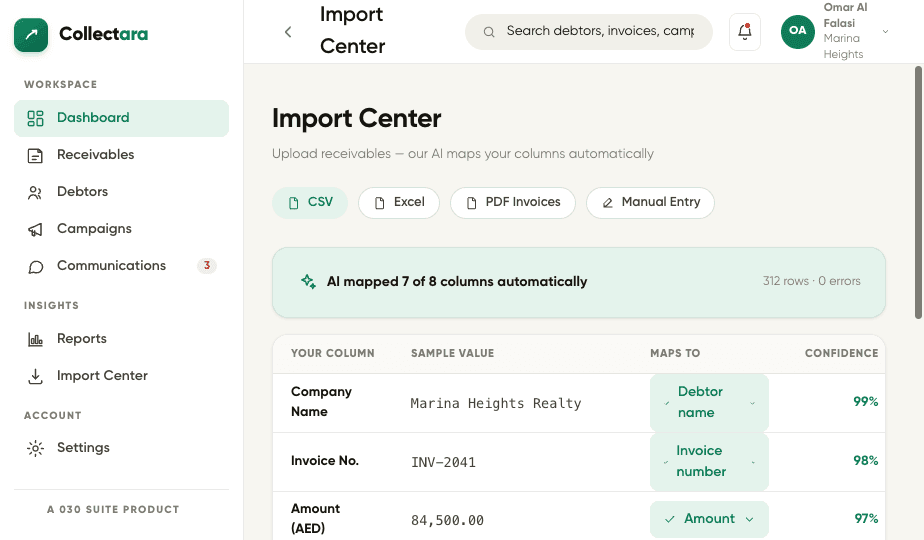Switch to the Excel upload tab

[x=399, y=202]
